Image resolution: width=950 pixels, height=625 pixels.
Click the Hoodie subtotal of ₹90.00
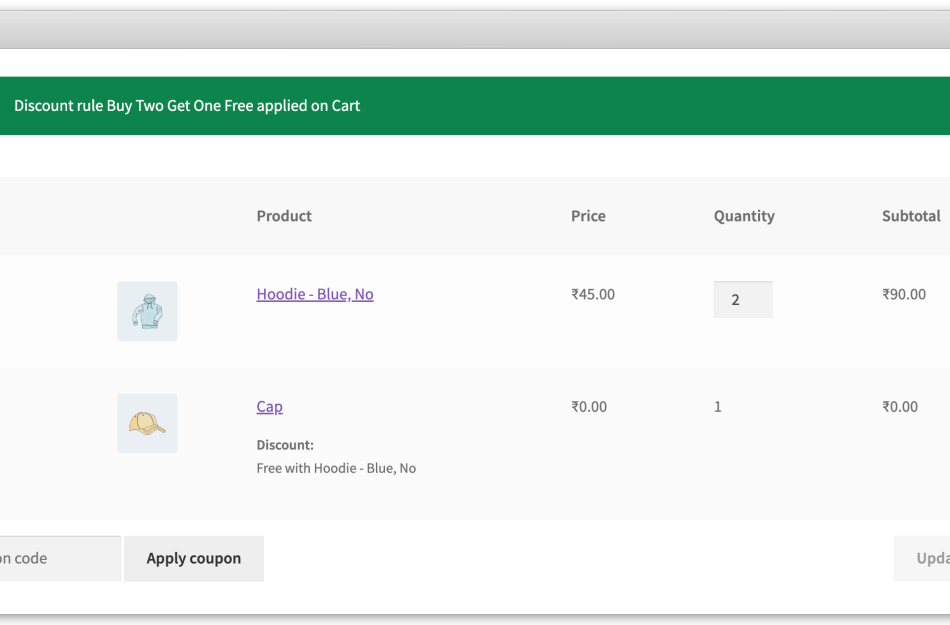(903, 294)
